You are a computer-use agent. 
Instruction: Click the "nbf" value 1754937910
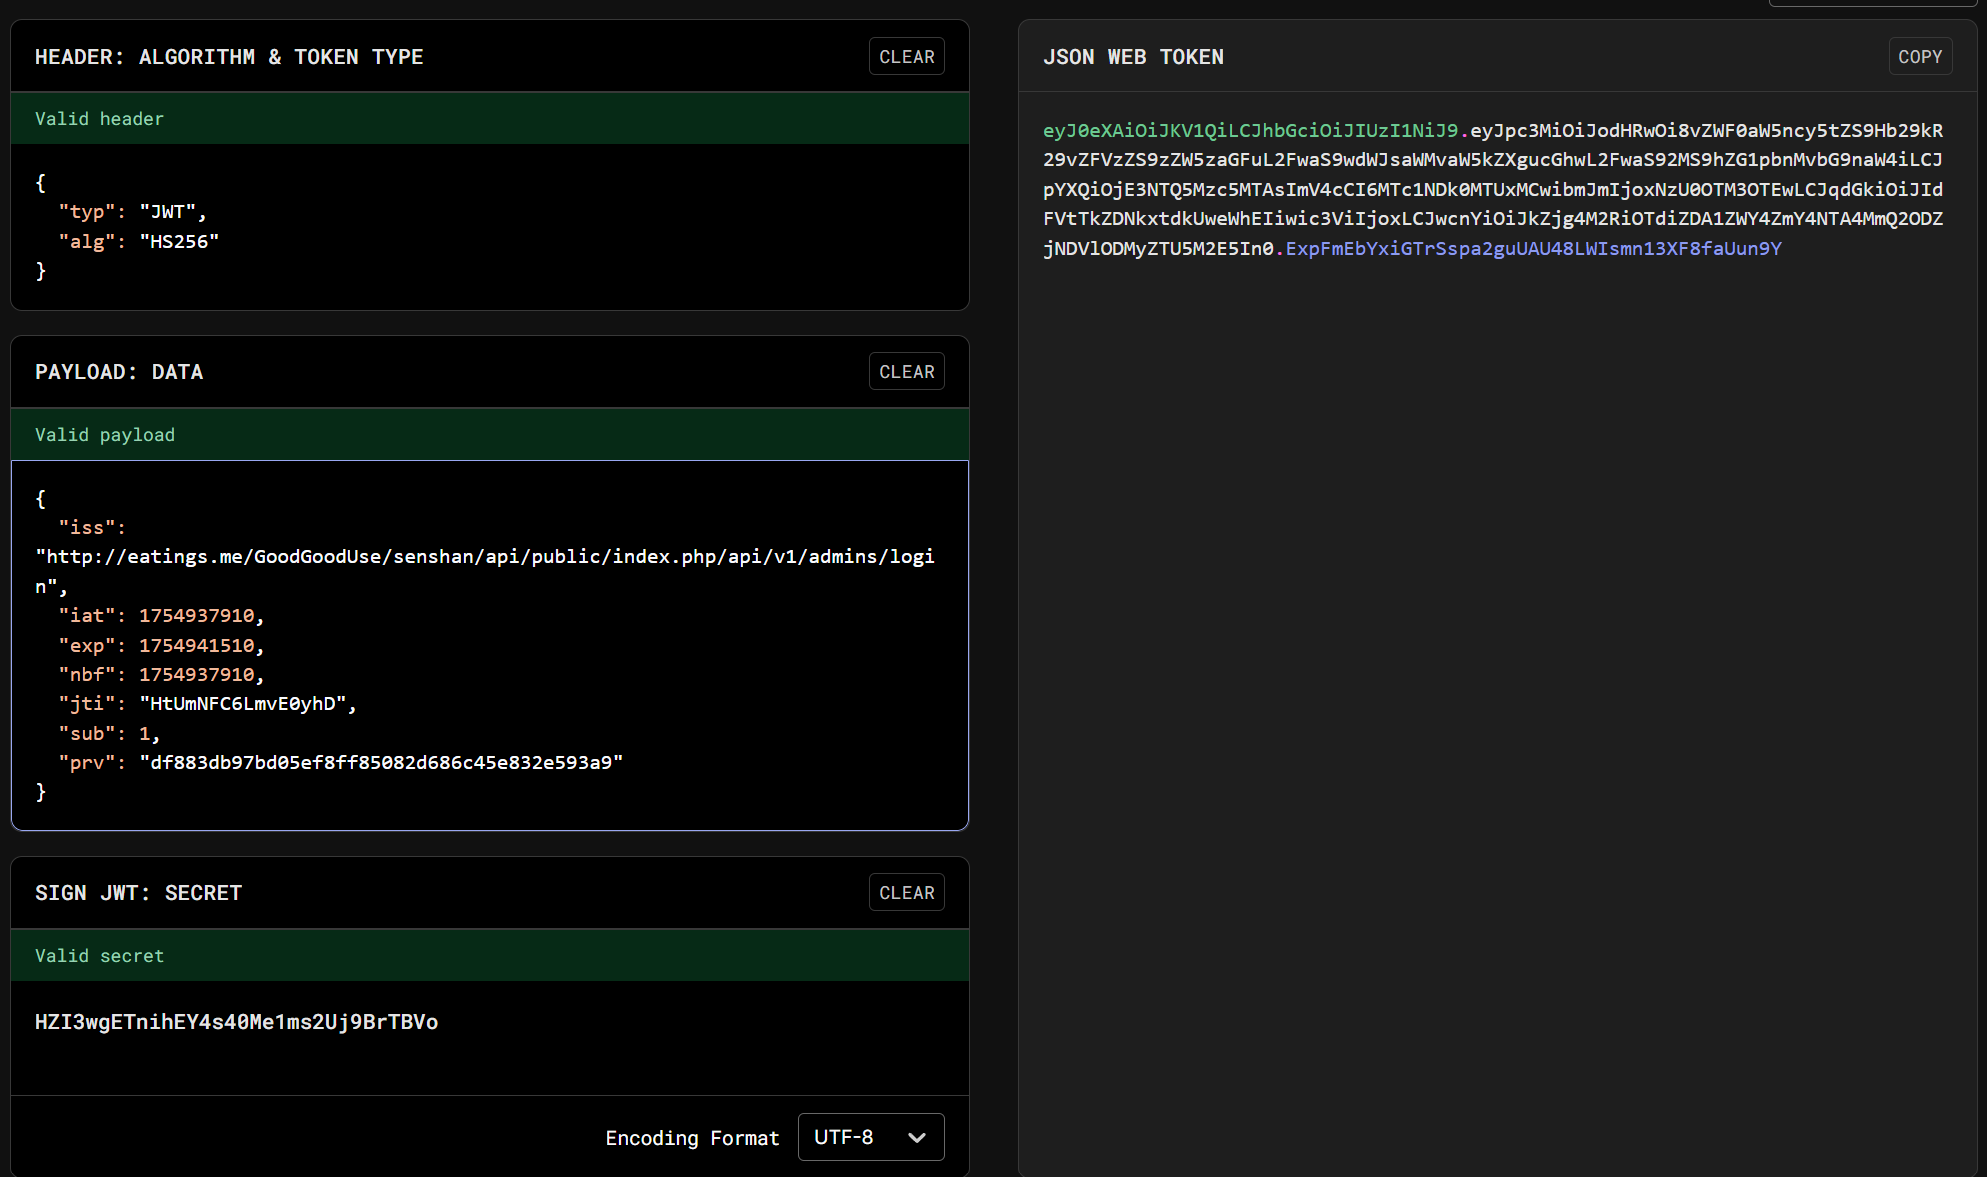(x=196, y=675)
